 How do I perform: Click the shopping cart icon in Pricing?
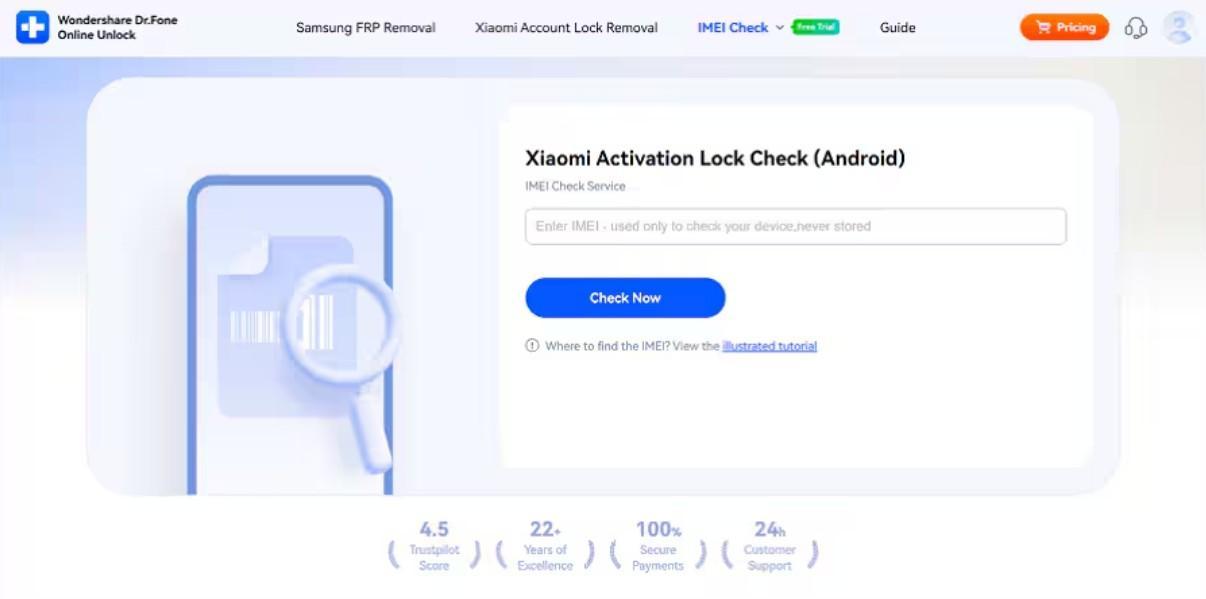pyautogui.click(x=1044, y=28)
